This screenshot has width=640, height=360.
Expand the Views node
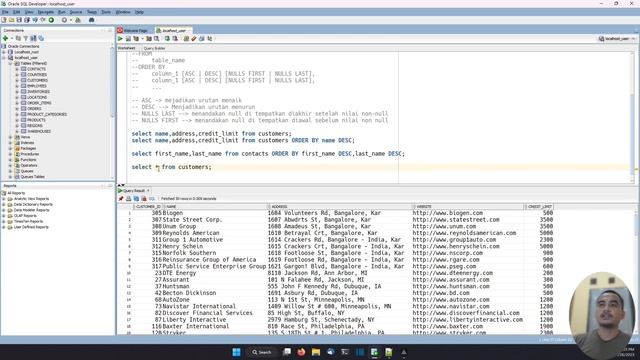pos(10,137)
